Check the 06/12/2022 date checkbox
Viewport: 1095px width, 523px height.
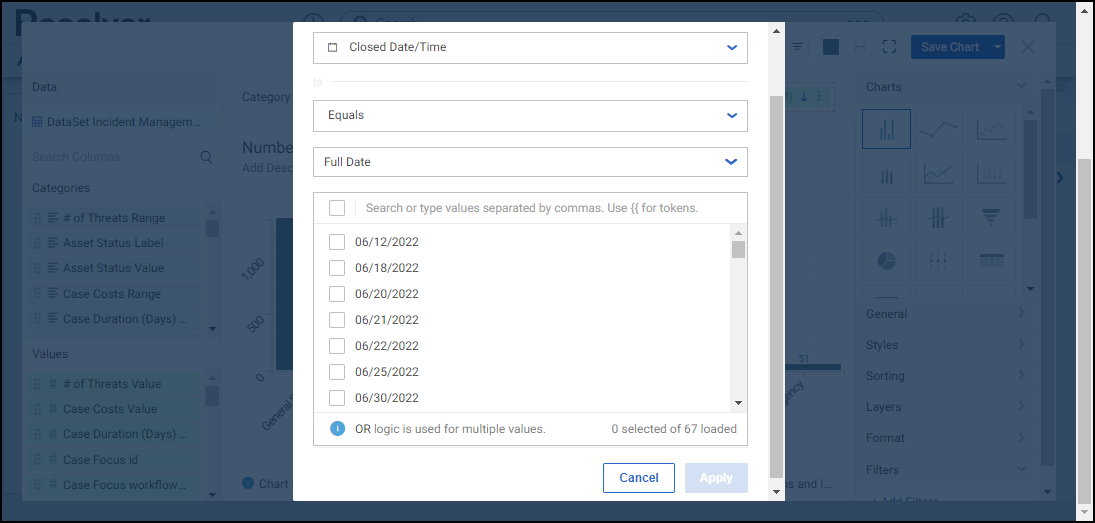pyautogui.click(x=337, y=242)
